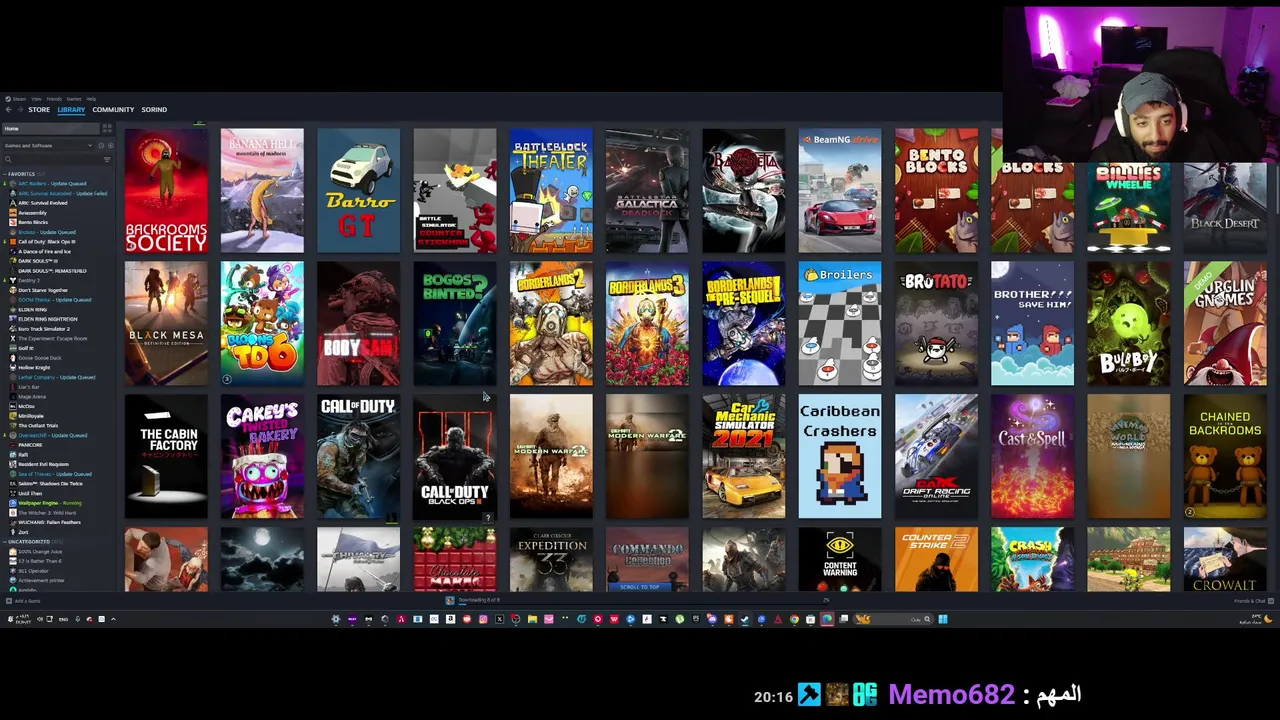The width and height of the screenshot is (1280, 720).
Task: Open The Cabin Factory cover
Action: 166,456
